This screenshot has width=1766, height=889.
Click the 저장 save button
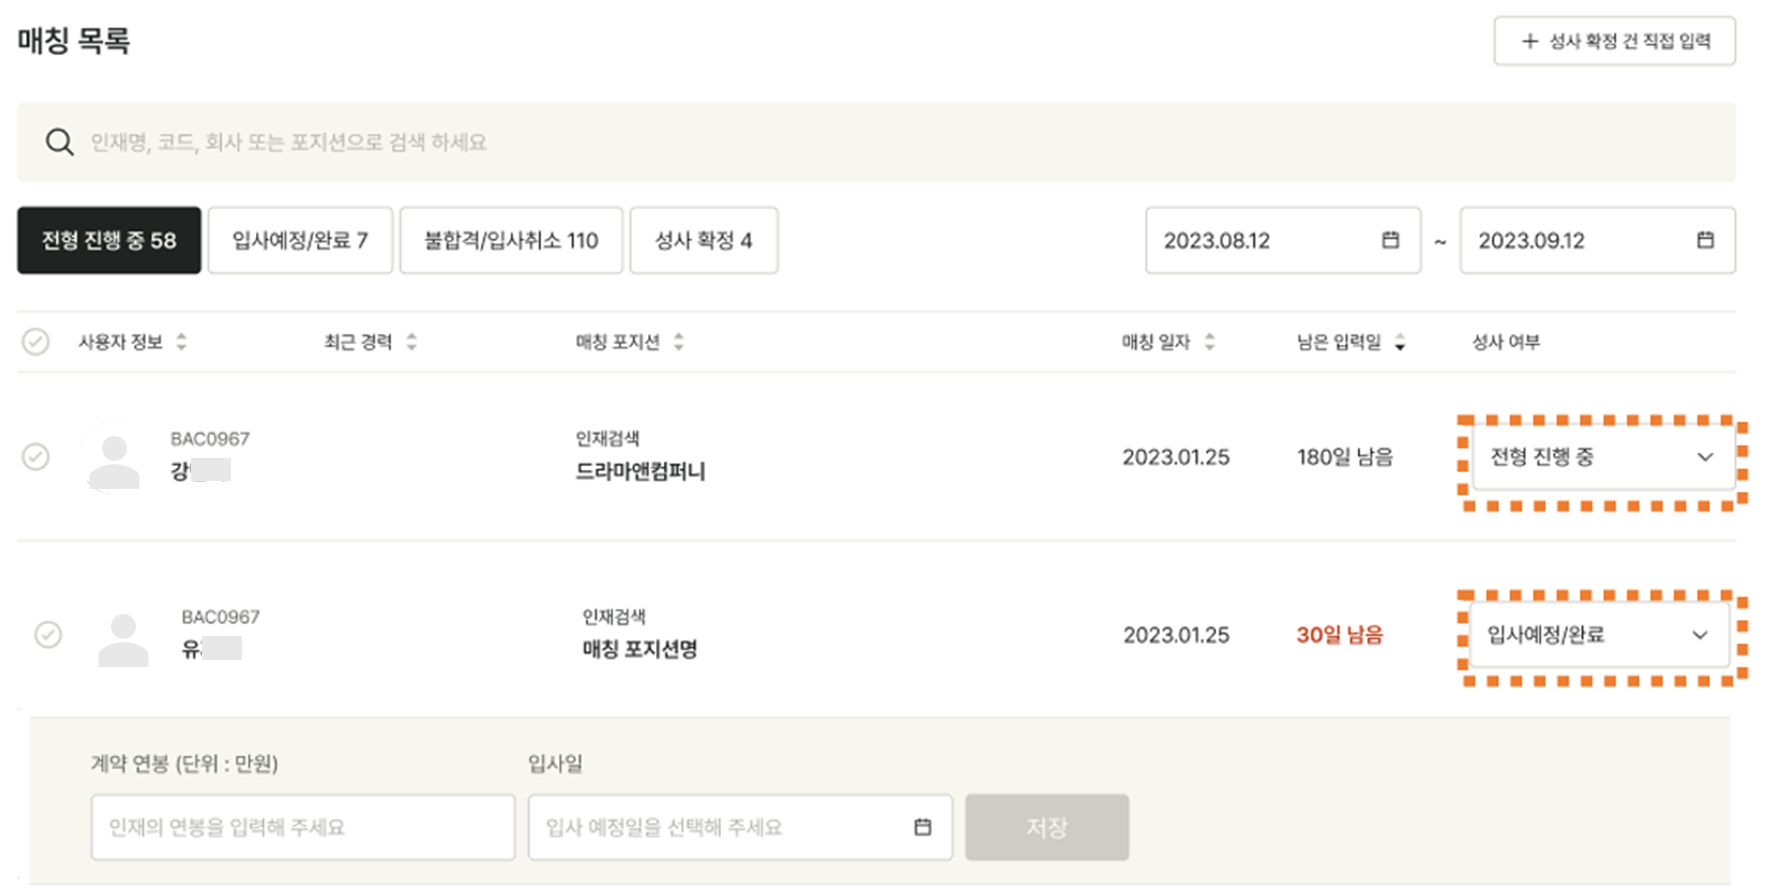(x=1047, y=827)
